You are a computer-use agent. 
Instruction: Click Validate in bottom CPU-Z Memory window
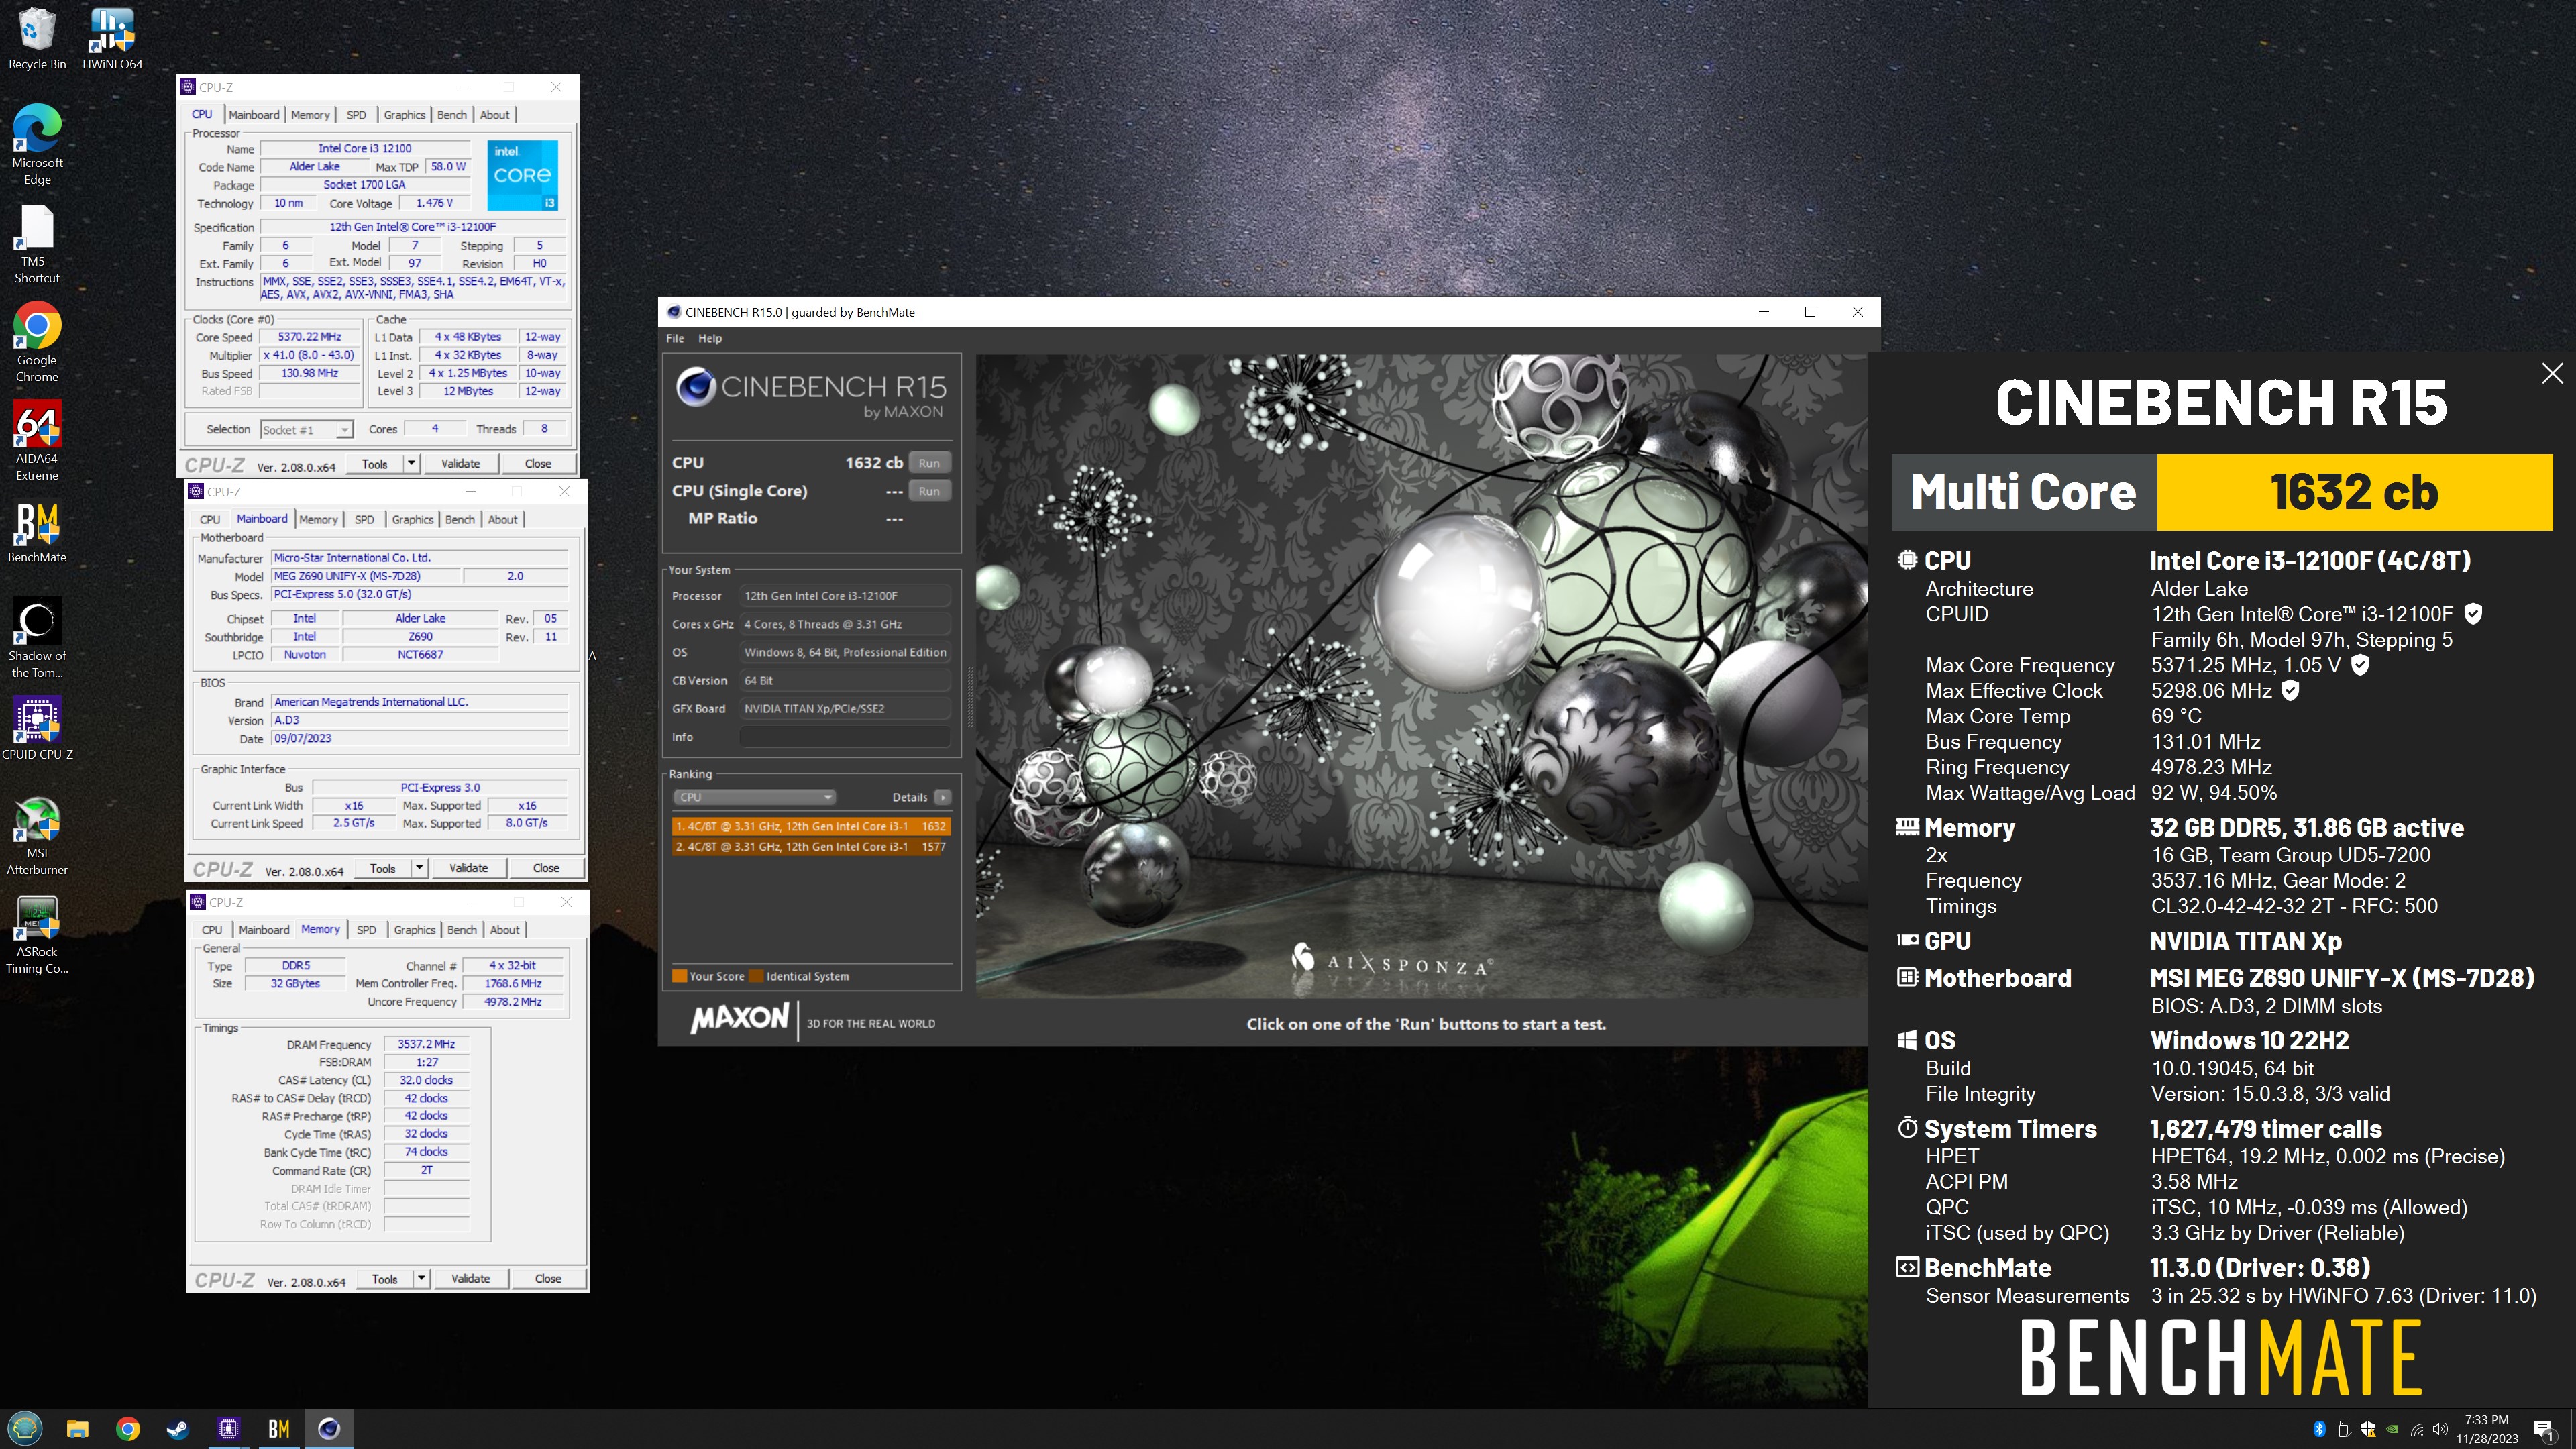pyautogui.click(x=470, y=1278)
